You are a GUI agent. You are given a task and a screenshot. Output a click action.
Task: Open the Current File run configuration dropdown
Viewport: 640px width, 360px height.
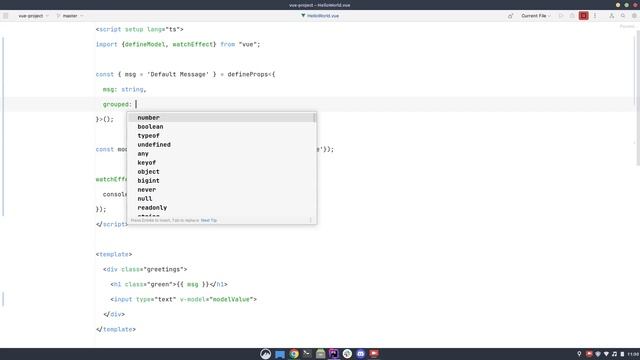(x=536, y=16)
